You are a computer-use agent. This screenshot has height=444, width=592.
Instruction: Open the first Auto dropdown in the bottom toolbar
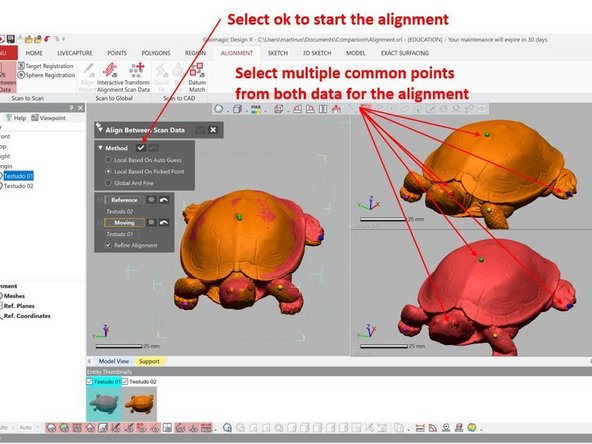(x=12, y=427)
